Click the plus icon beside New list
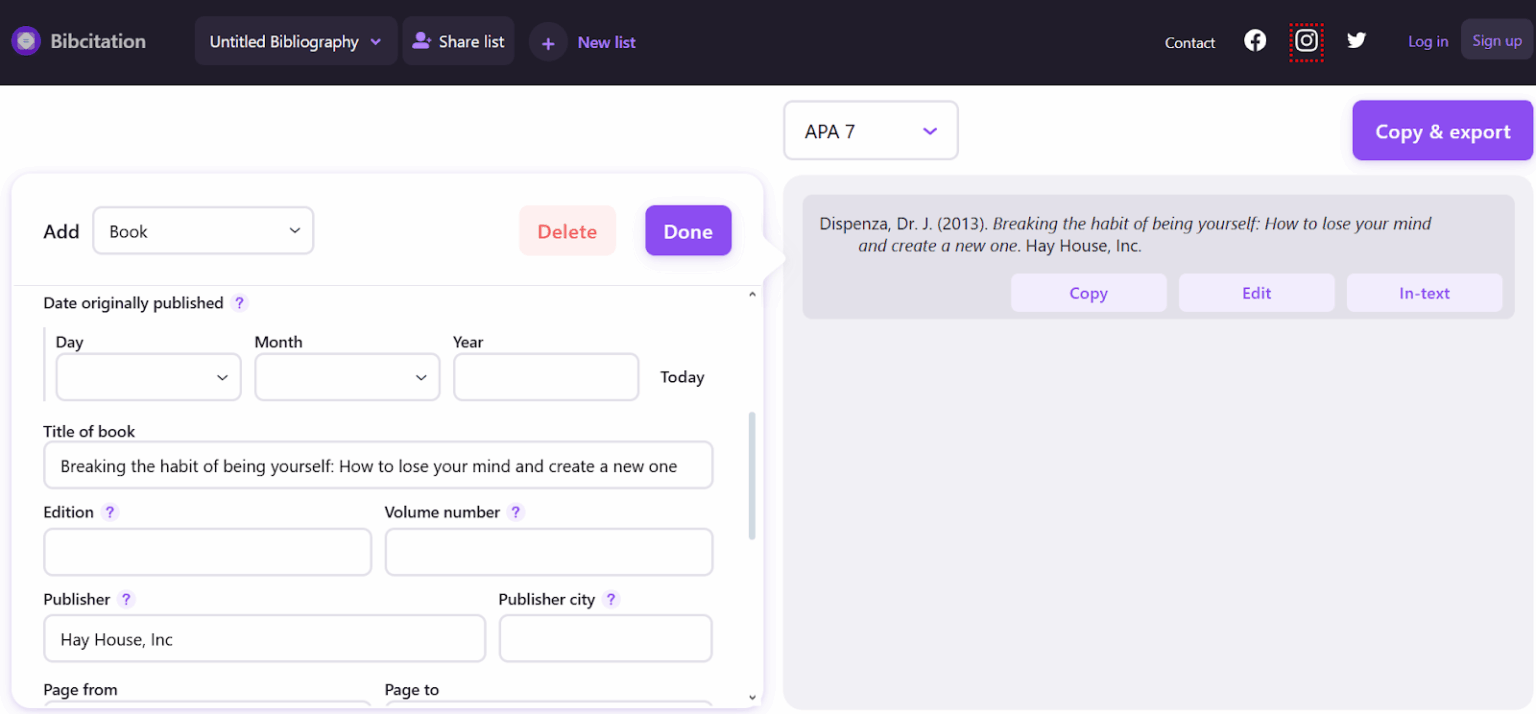1536x714 pixels. pos(548,42)
